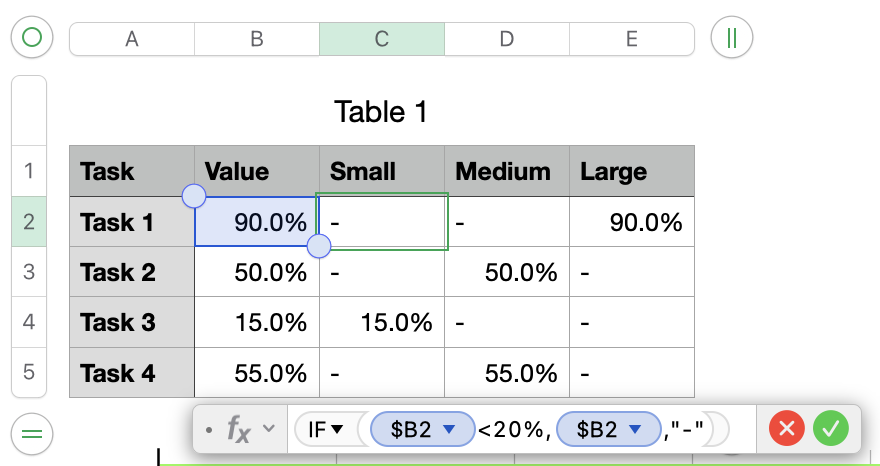Click the table select handle at top-left corner
Viewport: 880px width, 466px height.
click(x=32, y=39)
